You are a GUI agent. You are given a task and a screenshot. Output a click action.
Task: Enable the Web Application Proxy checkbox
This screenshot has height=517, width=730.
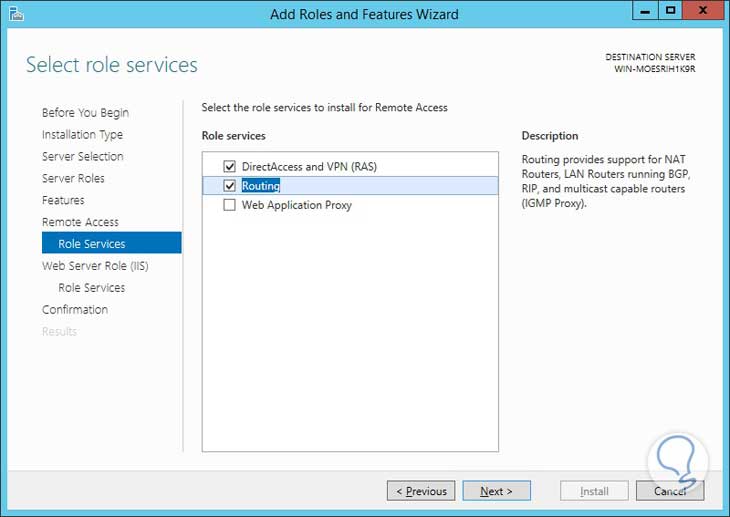230,205
